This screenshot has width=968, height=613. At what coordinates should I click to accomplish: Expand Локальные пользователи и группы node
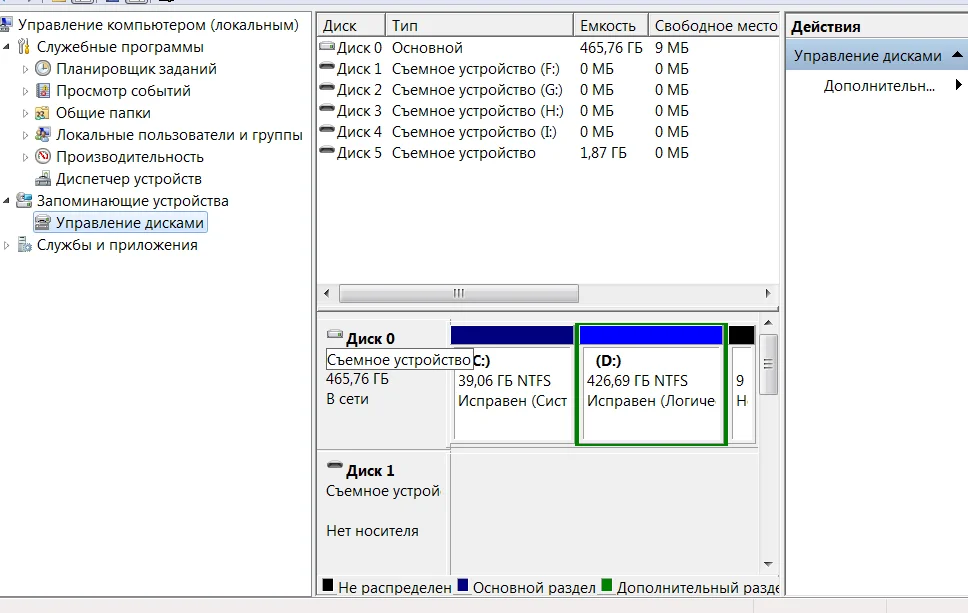[x=25, y=135]
